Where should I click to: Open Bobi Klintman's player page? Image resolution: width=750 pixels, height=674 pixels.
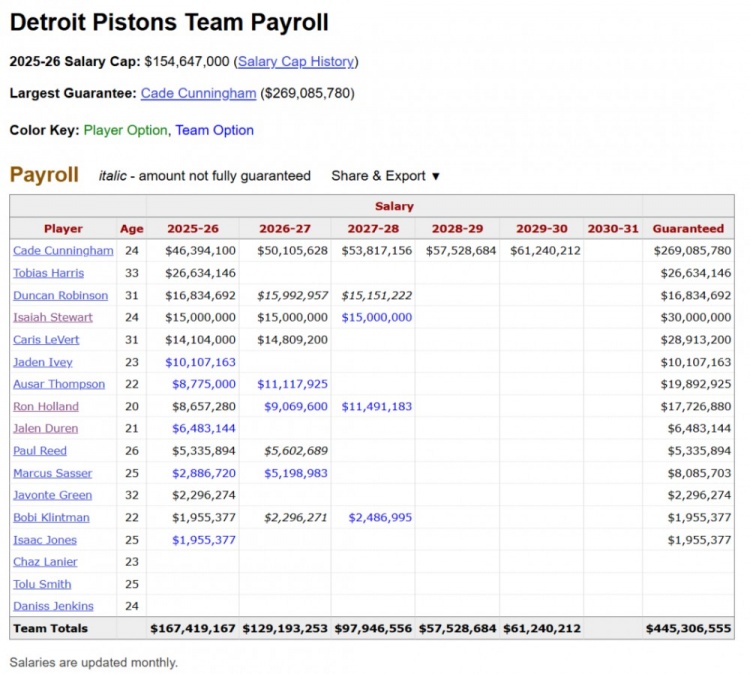pyautogui.click(x=51, y=518)
